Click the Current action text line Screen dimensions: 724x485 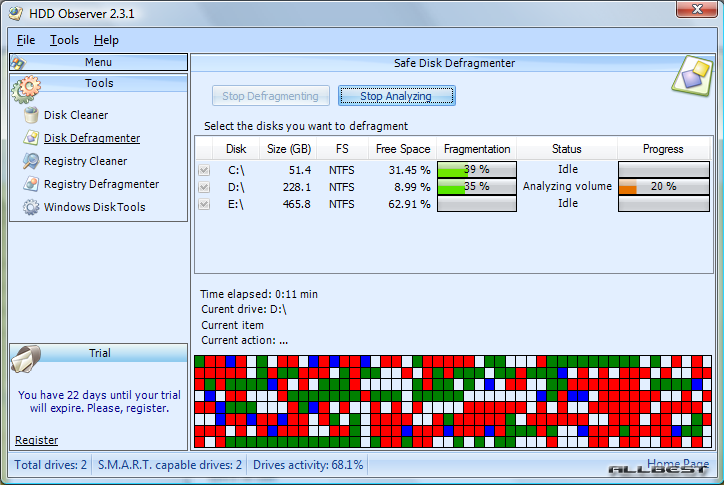tap(244, 340)
